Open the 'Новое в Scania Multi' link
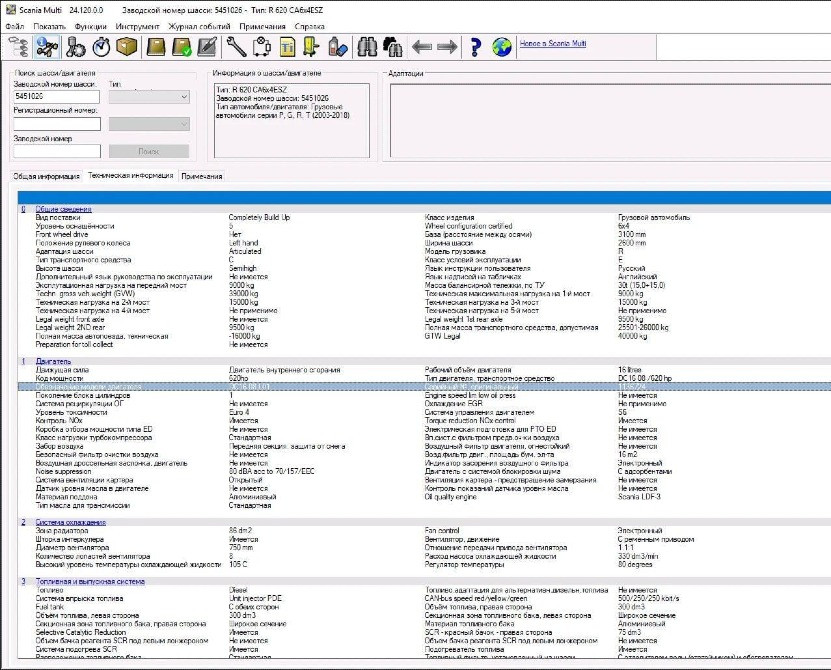Image resolution: width=831 pixels, height=670 pixels. click(x=553, y=43)
